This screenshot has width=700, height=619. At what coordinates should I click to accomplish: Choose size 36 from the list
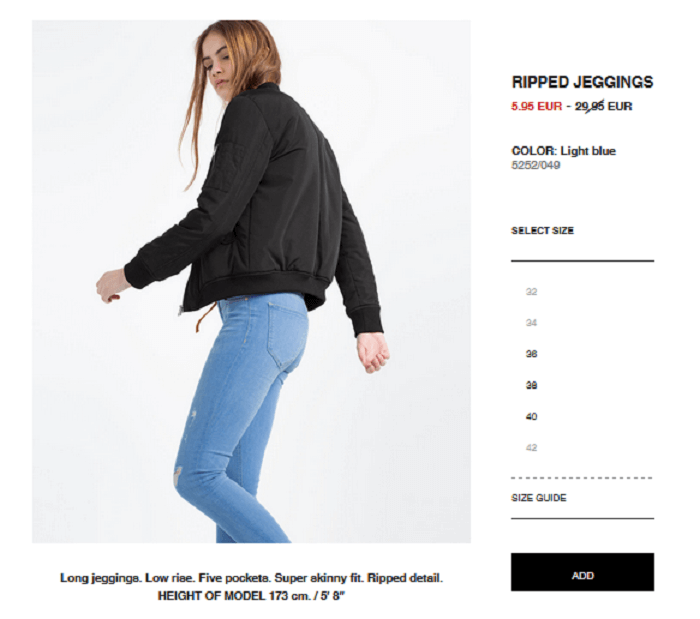pos(531,354)
